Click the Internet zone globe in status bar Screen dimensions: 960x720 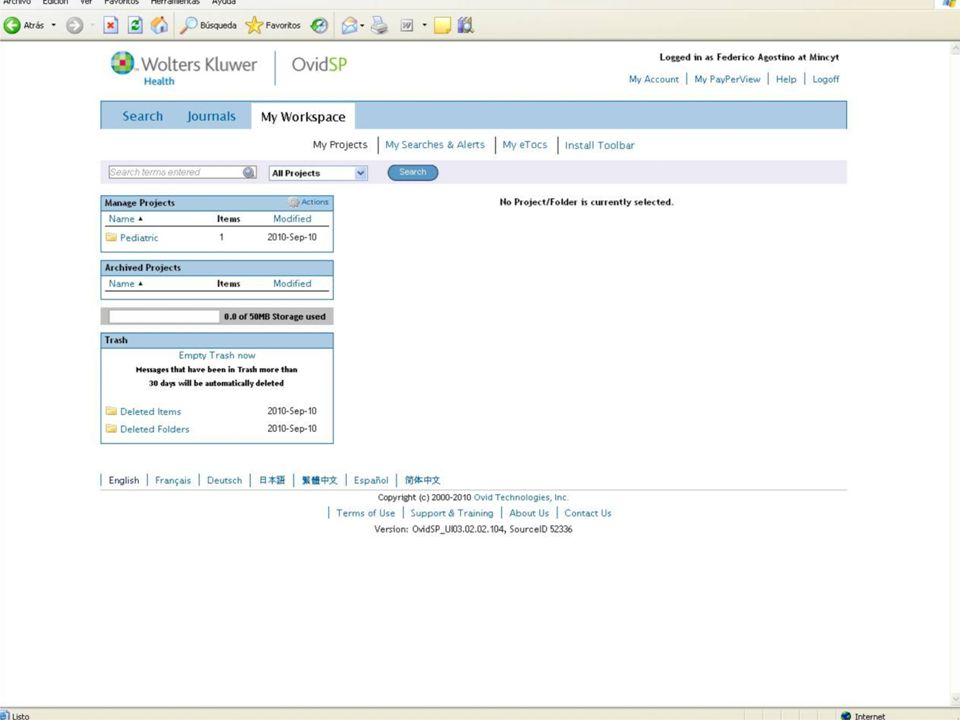coord(846,715)
